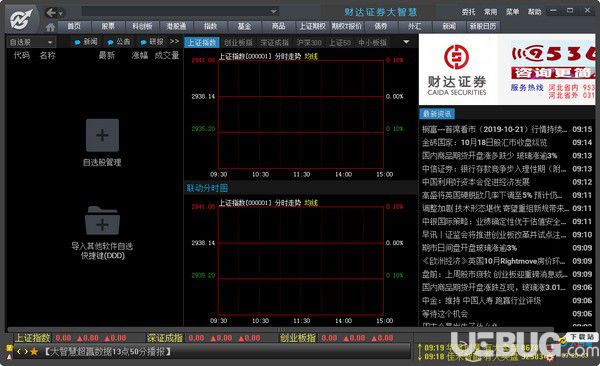The width and height of the screenshot is (600, 366).
Task: Go back using the left arrow icon
Action: (x=51, y=13)
